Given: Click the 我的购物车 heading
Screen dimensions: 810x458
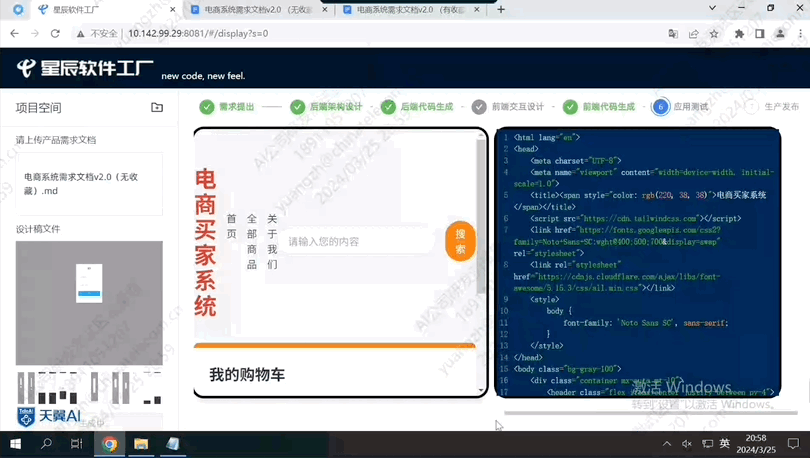Looking at the screenshot, I should tap(247, 375).
